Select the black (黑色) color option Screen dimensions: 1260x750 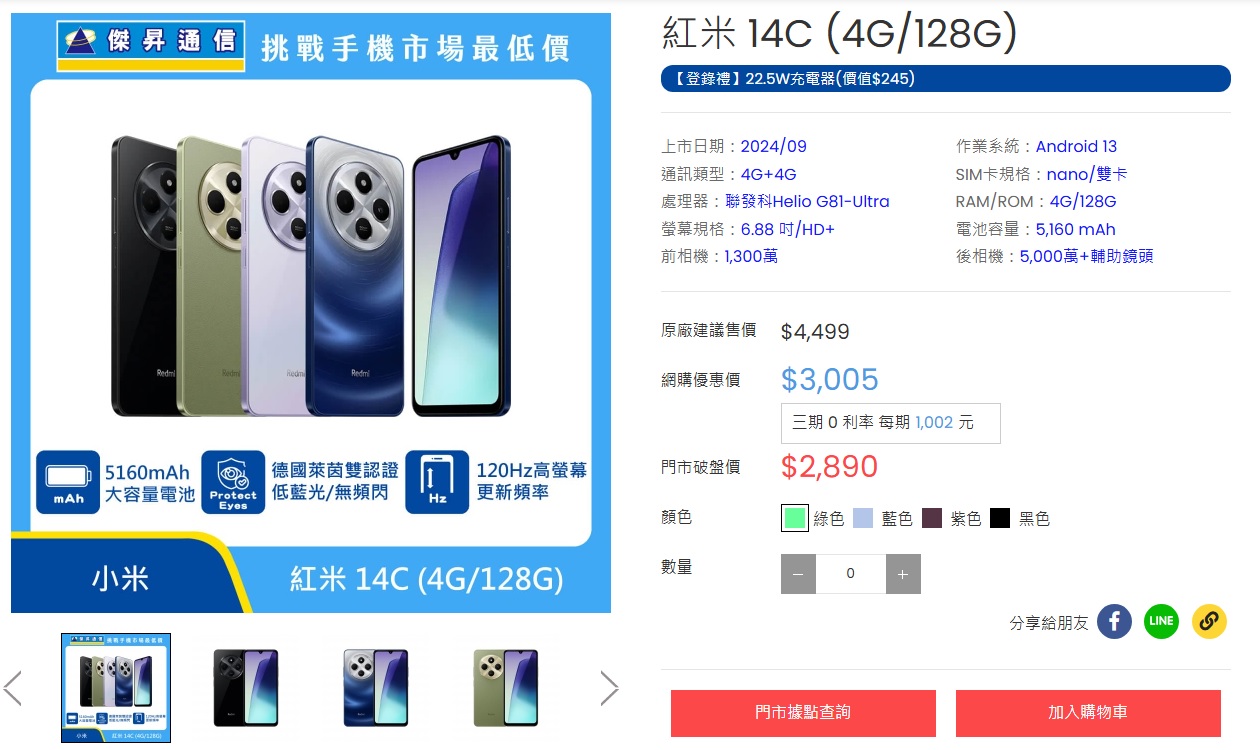click(x=1000, y=518)
